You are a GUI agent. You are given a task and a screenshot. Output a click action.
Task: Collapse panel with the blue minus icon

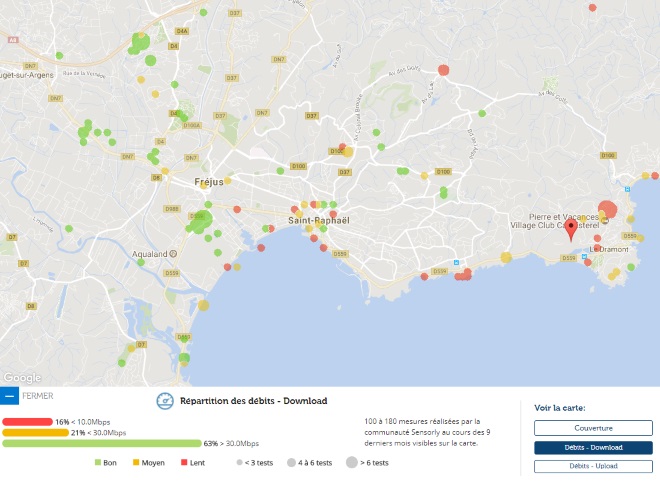10,396
